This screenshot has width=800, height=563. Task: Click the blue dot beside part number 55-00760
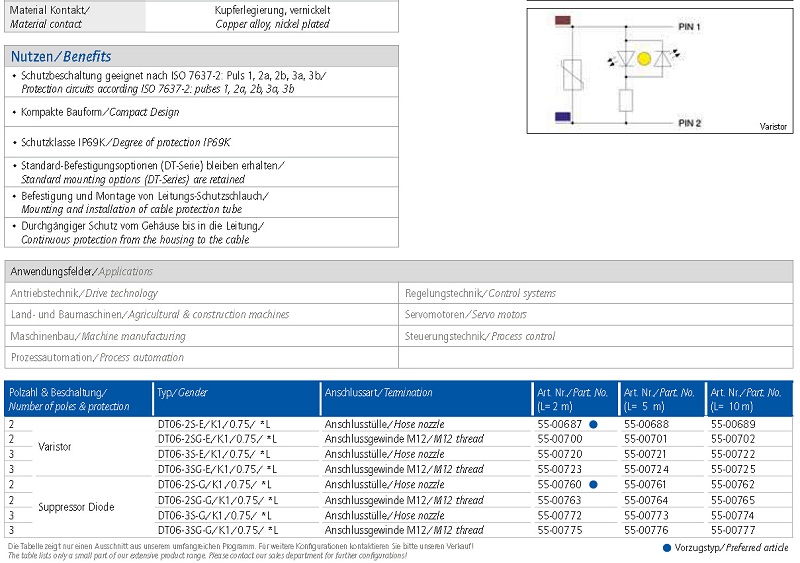pos(593,485)
